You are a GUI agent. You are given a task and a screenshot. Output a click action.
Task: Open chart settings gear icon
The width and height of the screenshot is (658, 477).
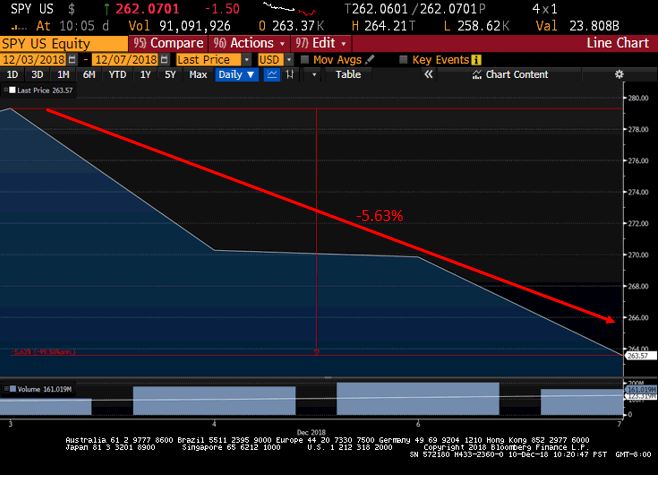(x=619, y=75)
